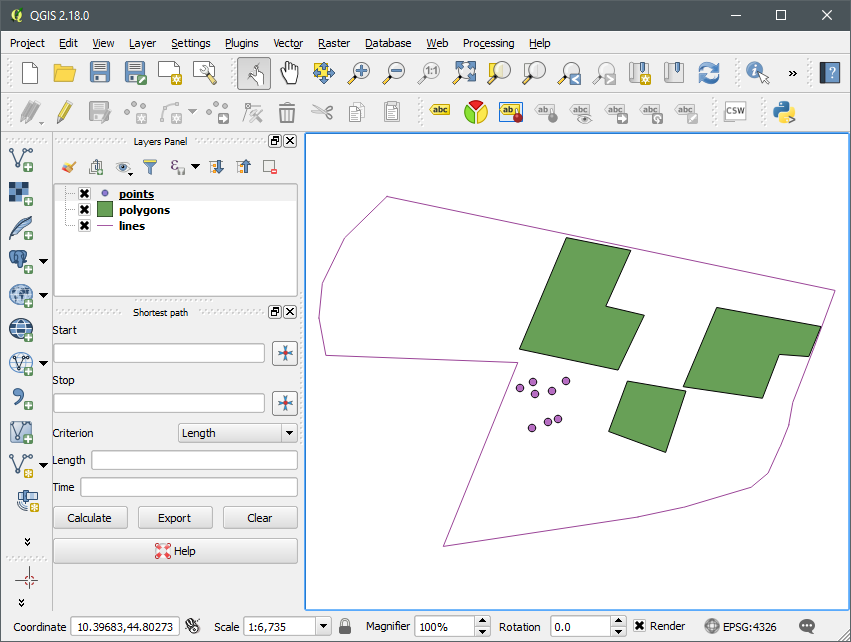Open the Python Console icon
Image resolution: width=851 pixels, height=642 pixels.
click(x=784, y=112)
